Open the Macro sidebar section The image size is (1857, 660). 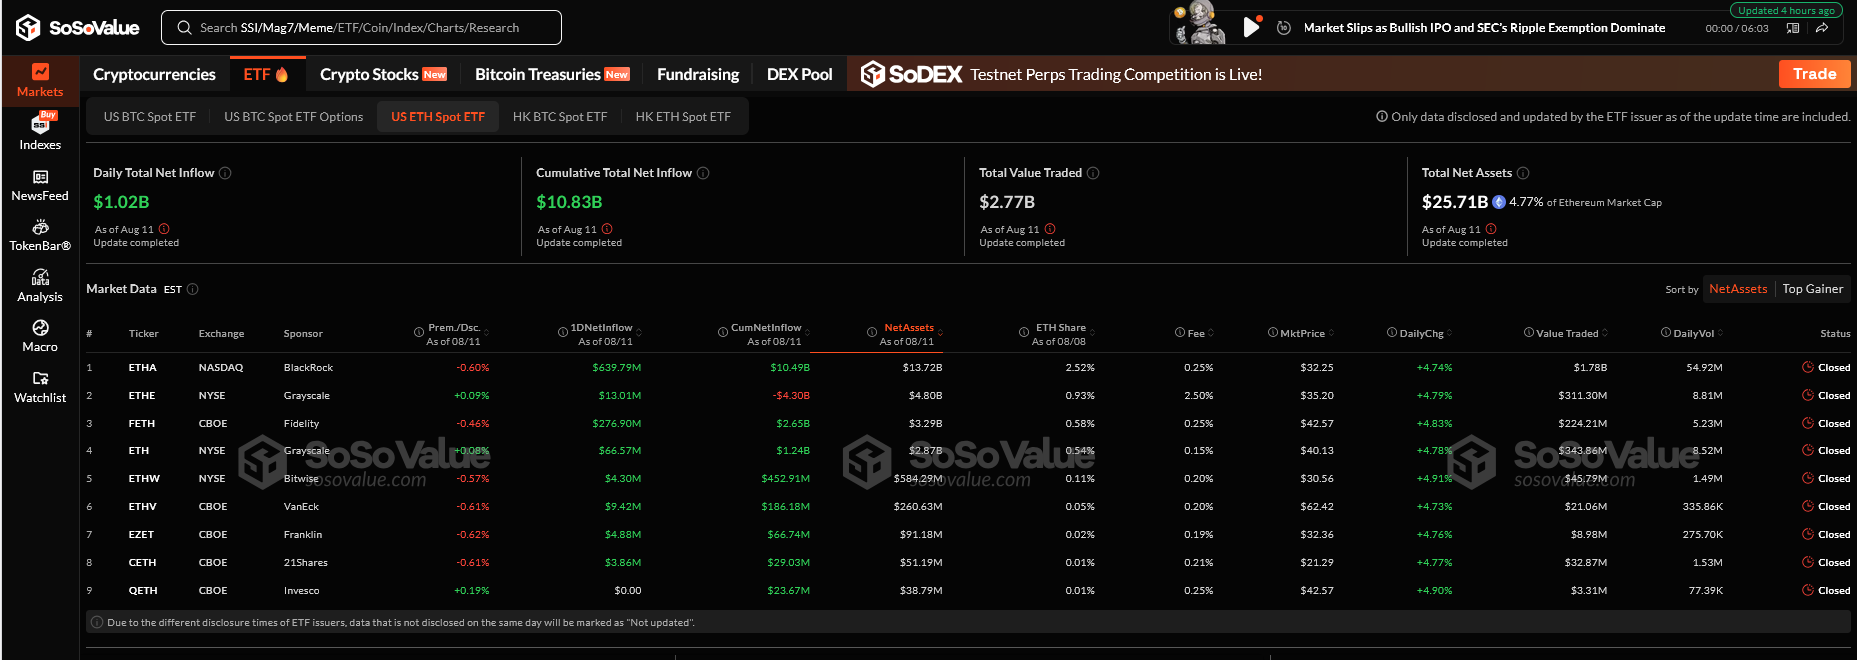coord(40,337)
